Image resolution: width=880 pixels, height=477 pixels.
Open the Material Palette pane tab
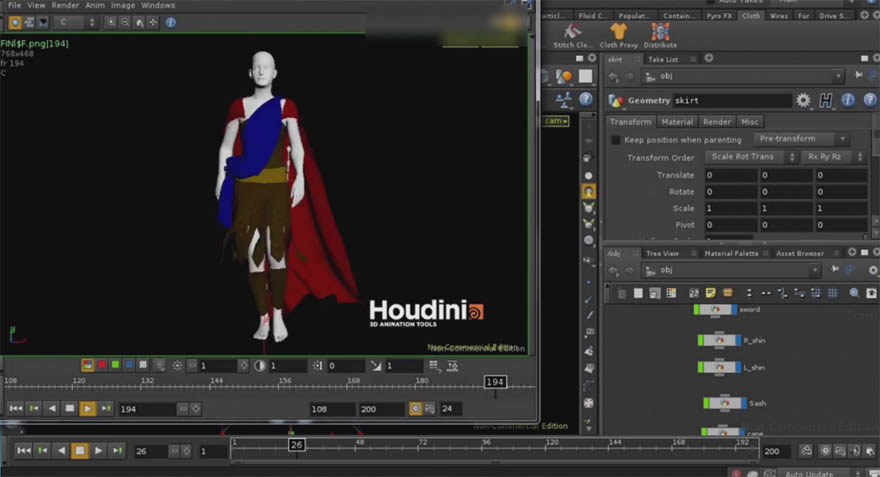pyautogui.click(x=731, y=253)
